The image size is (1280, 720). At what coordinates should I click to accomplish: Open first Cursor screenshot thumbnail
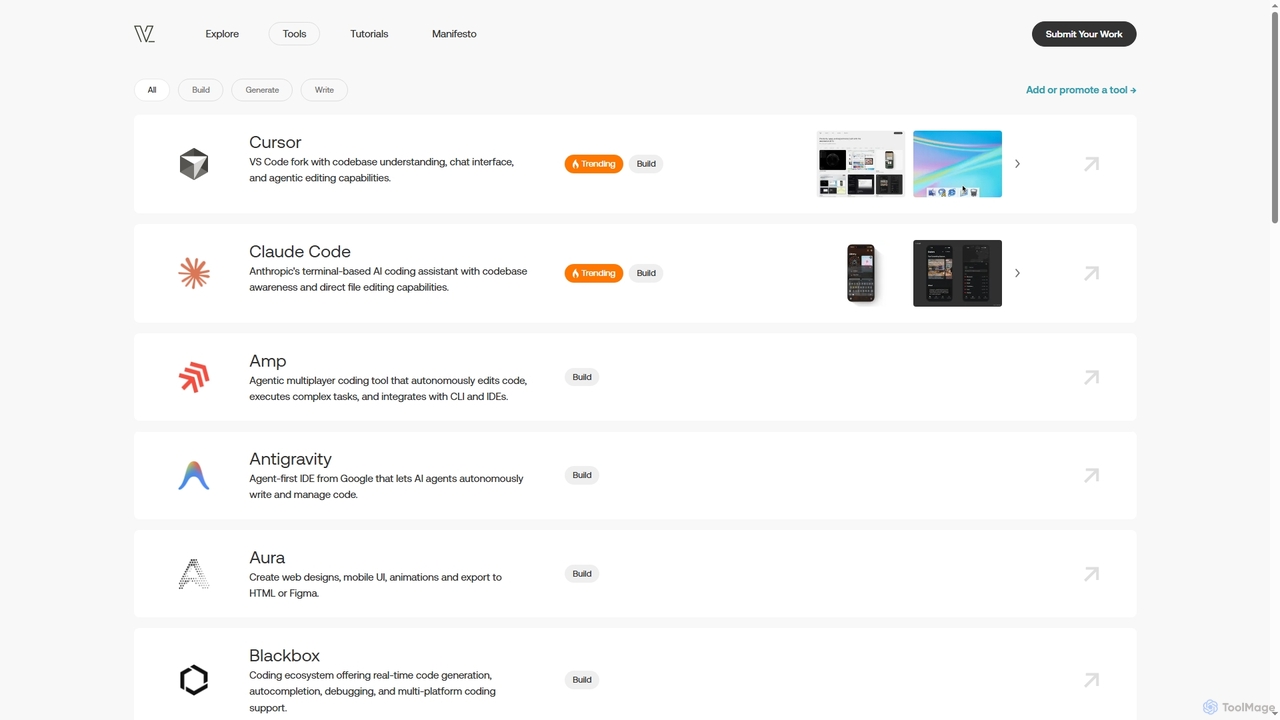click(x=861, y=164)
